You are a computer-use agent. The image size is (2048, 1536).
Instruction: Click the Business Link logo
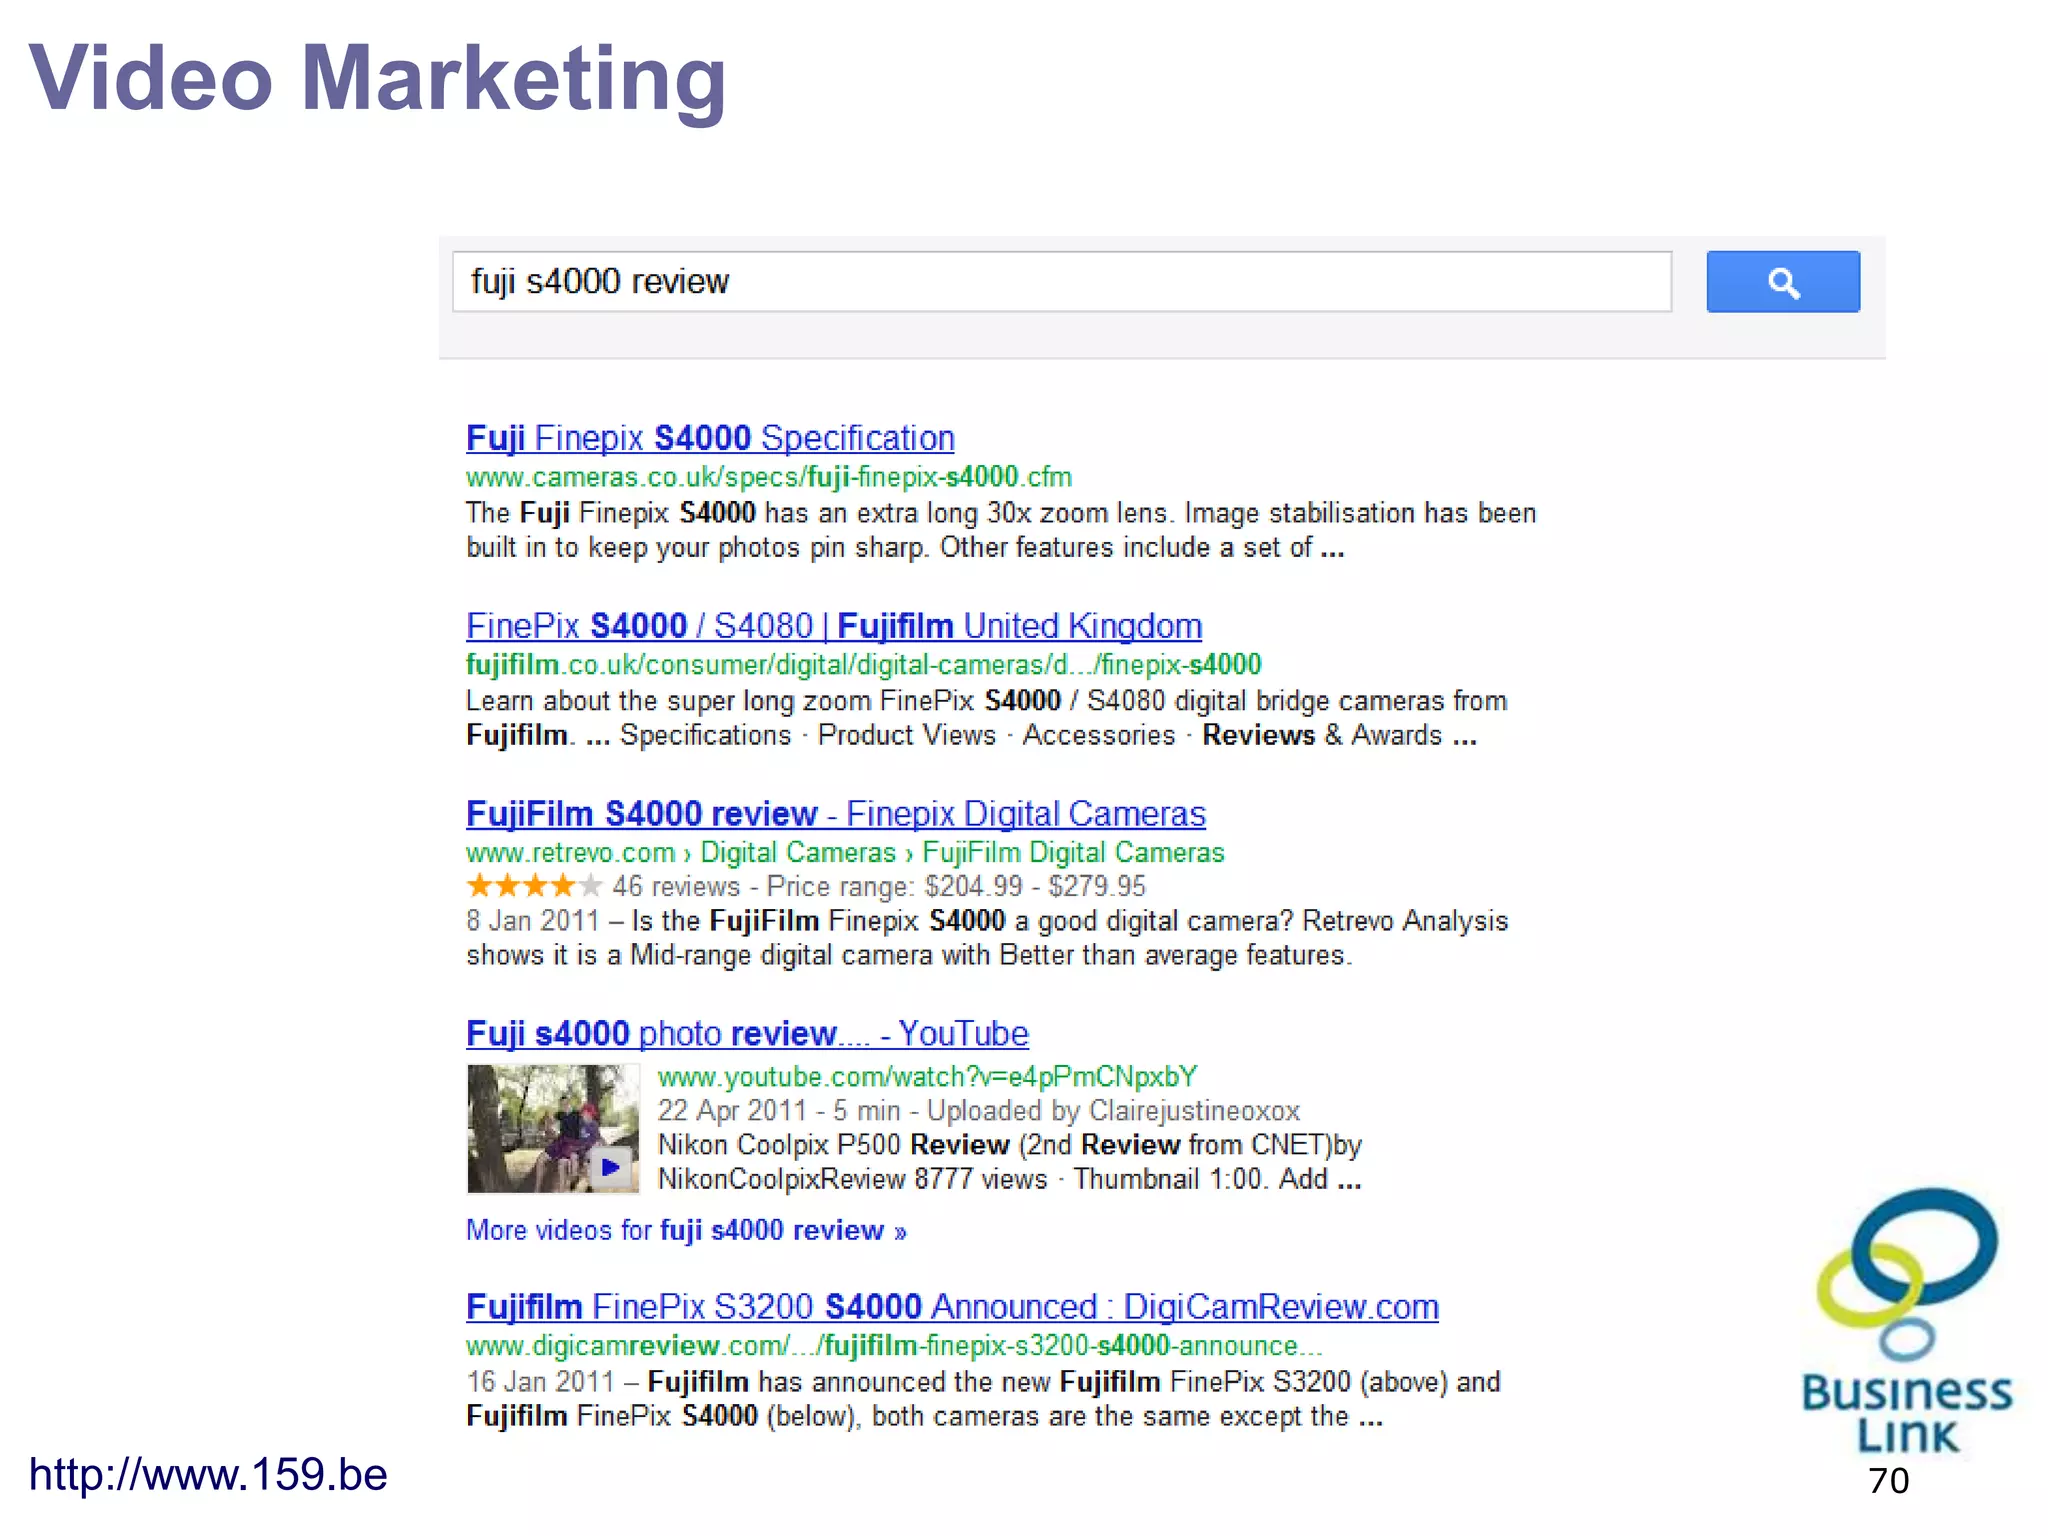click(1906, 1320)
